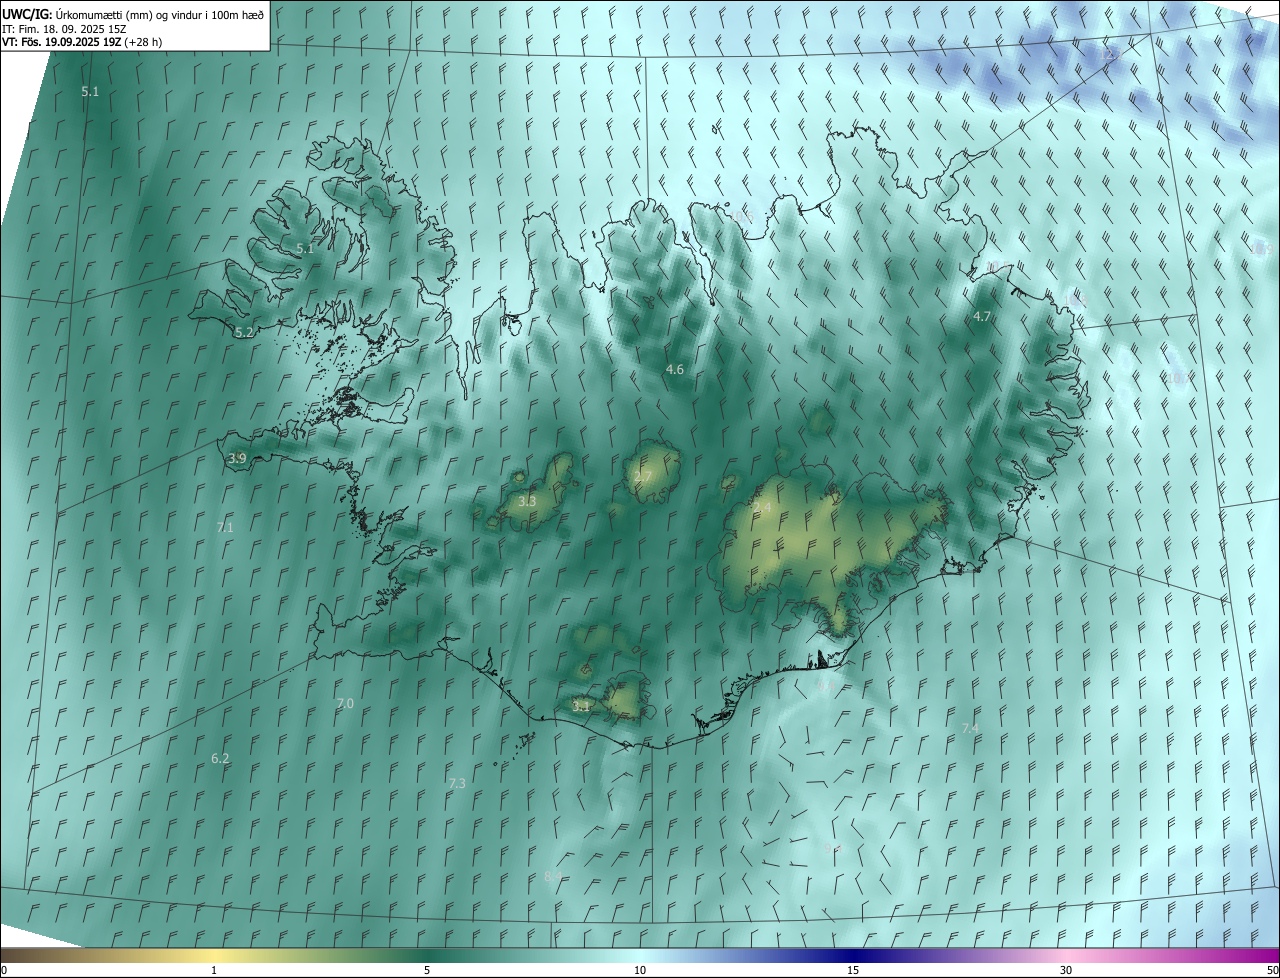Click the 7.1 value label on the map
This screenshot has height=978, width=1280.
[225, 527]
